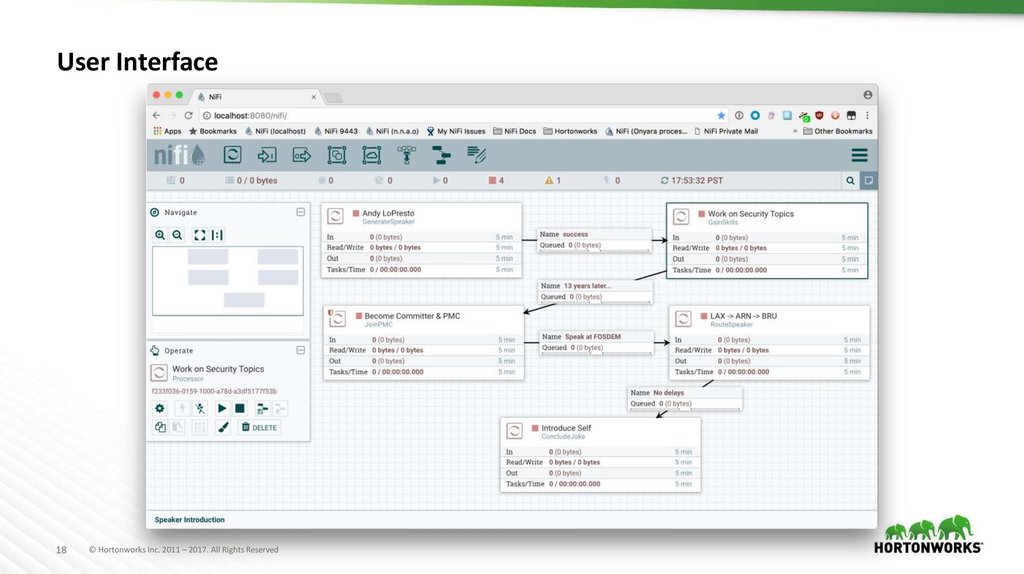Select the Template toolbar icon

[441, 155]
